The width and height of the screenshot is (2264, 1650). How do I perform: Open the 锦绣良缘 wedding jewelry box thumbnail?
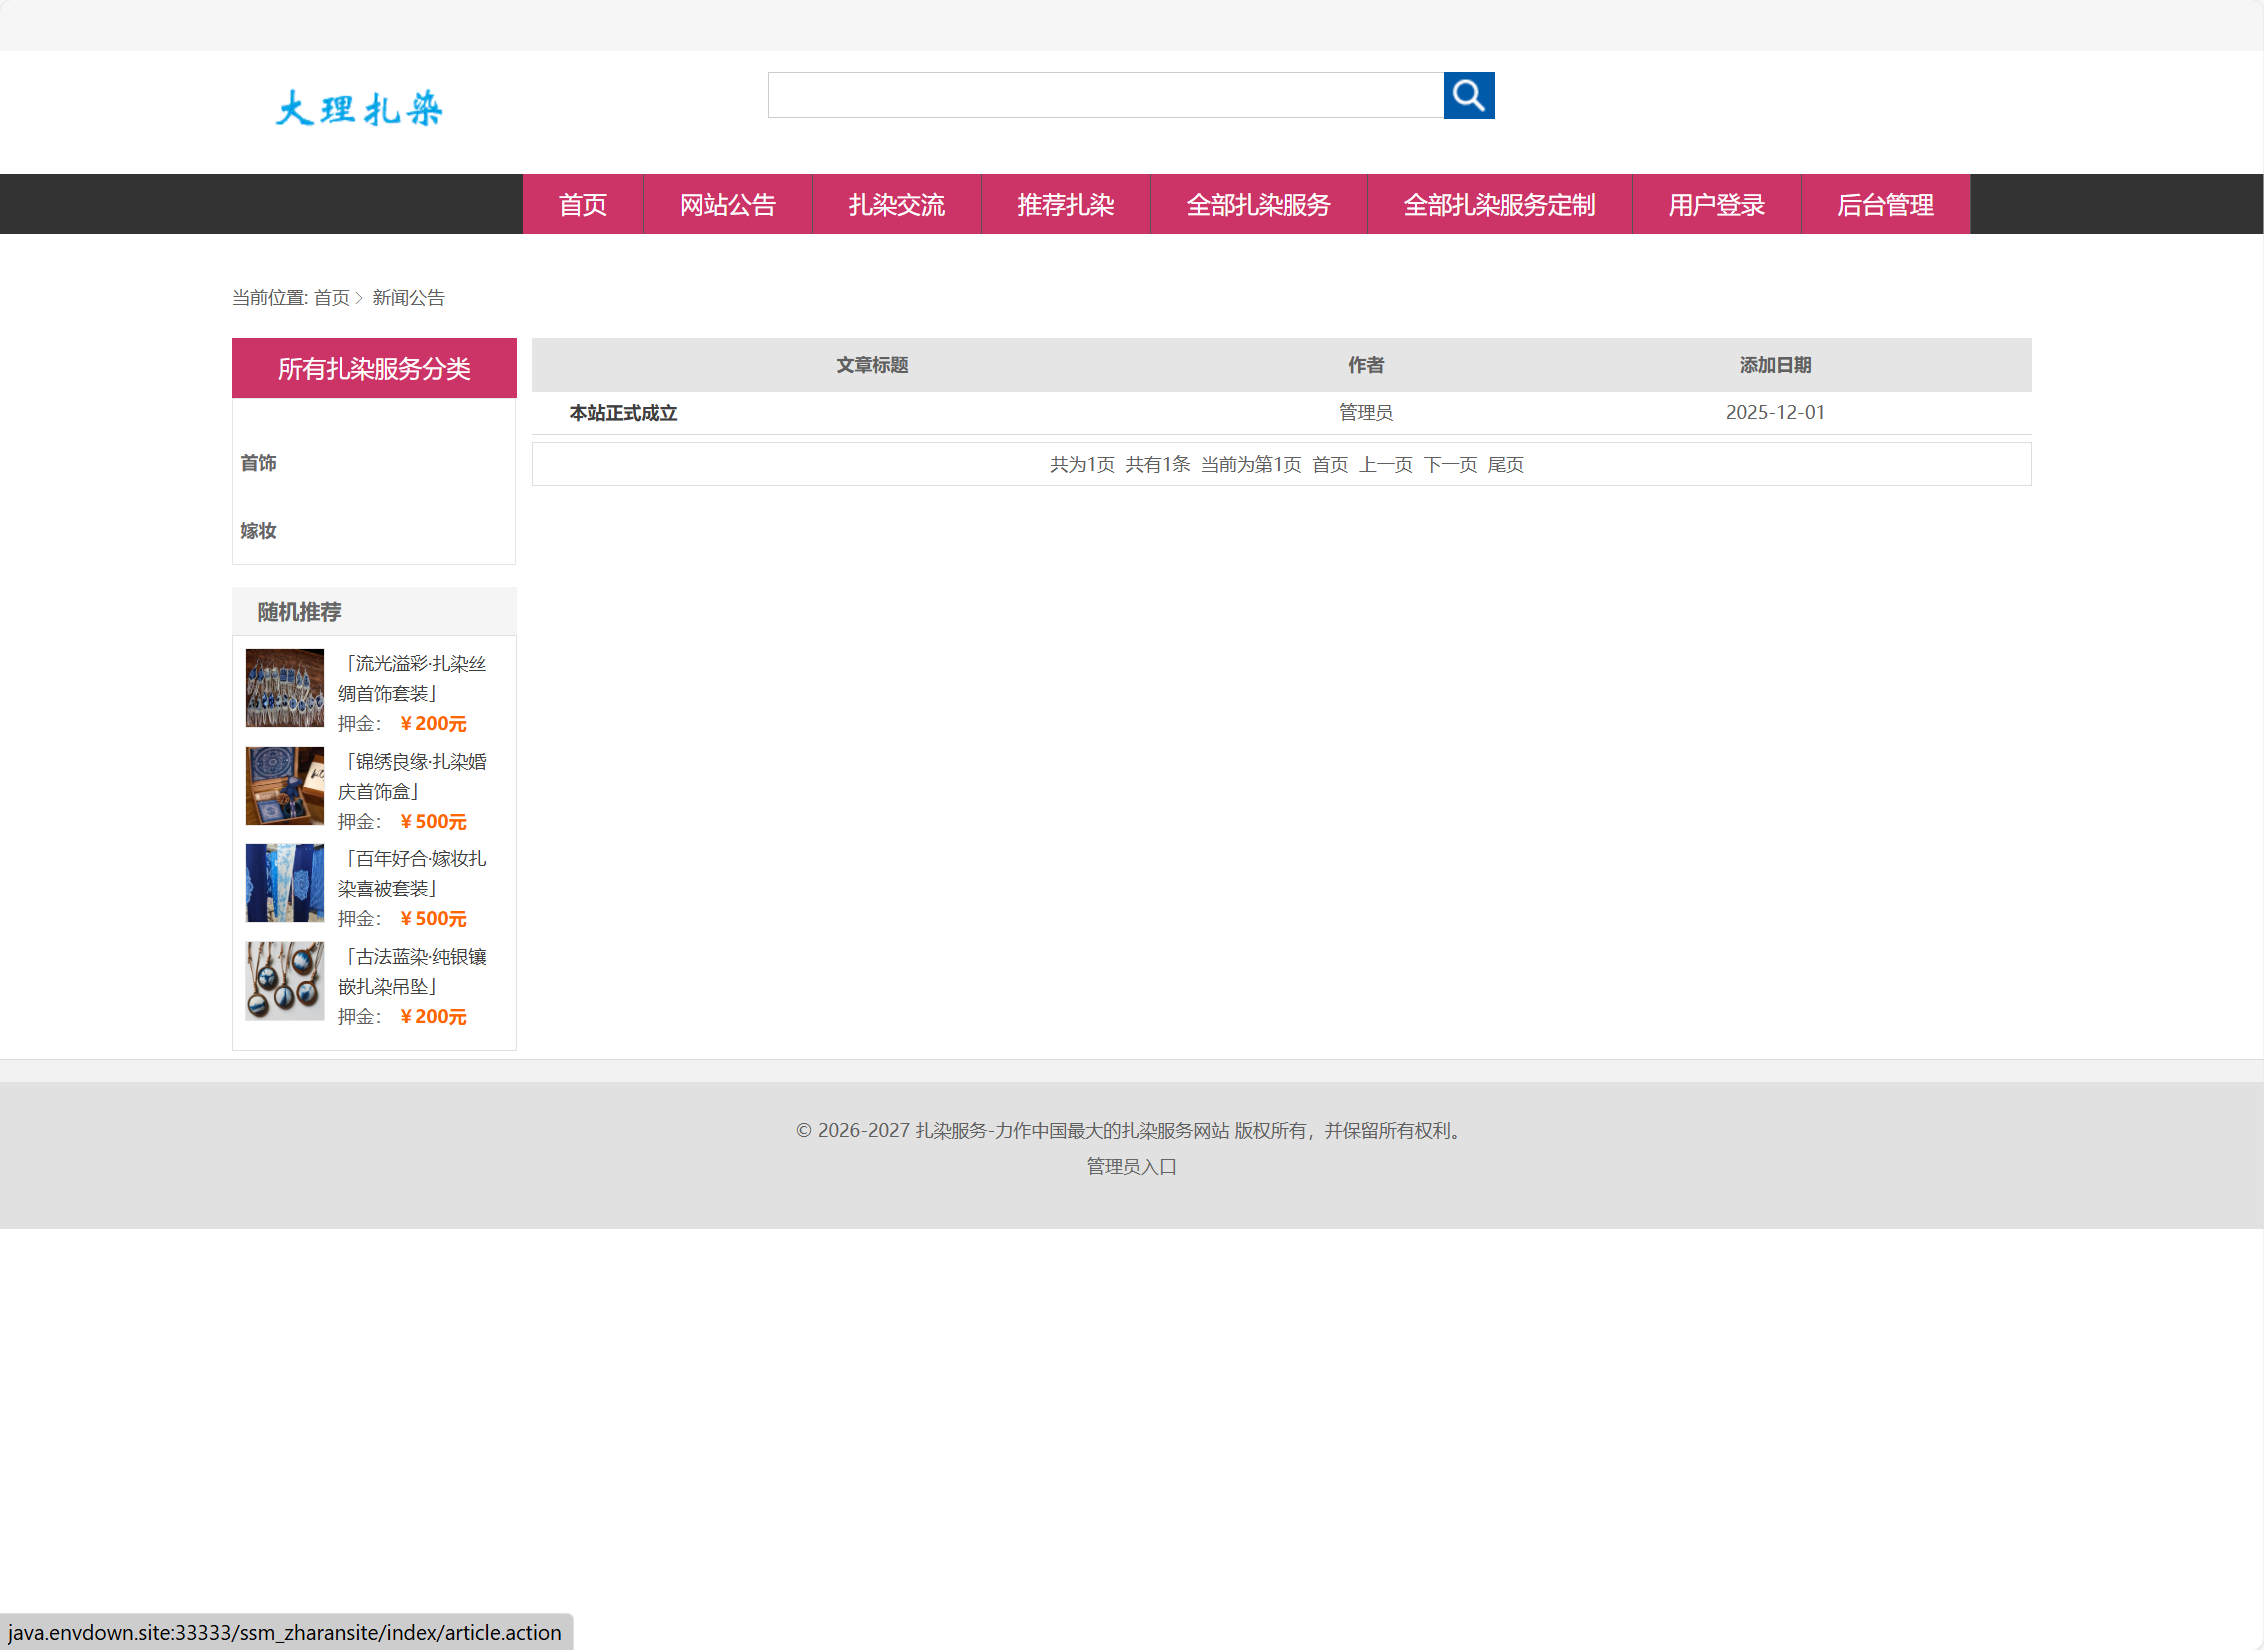coord(285,786)
